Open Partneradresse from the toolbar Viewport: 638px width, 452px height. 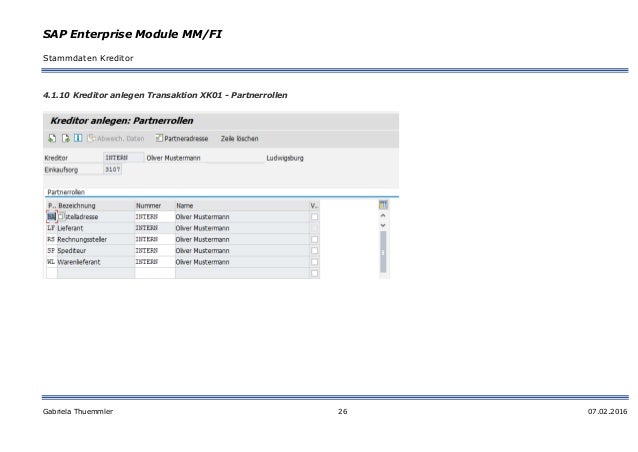[x=182, y=138]
